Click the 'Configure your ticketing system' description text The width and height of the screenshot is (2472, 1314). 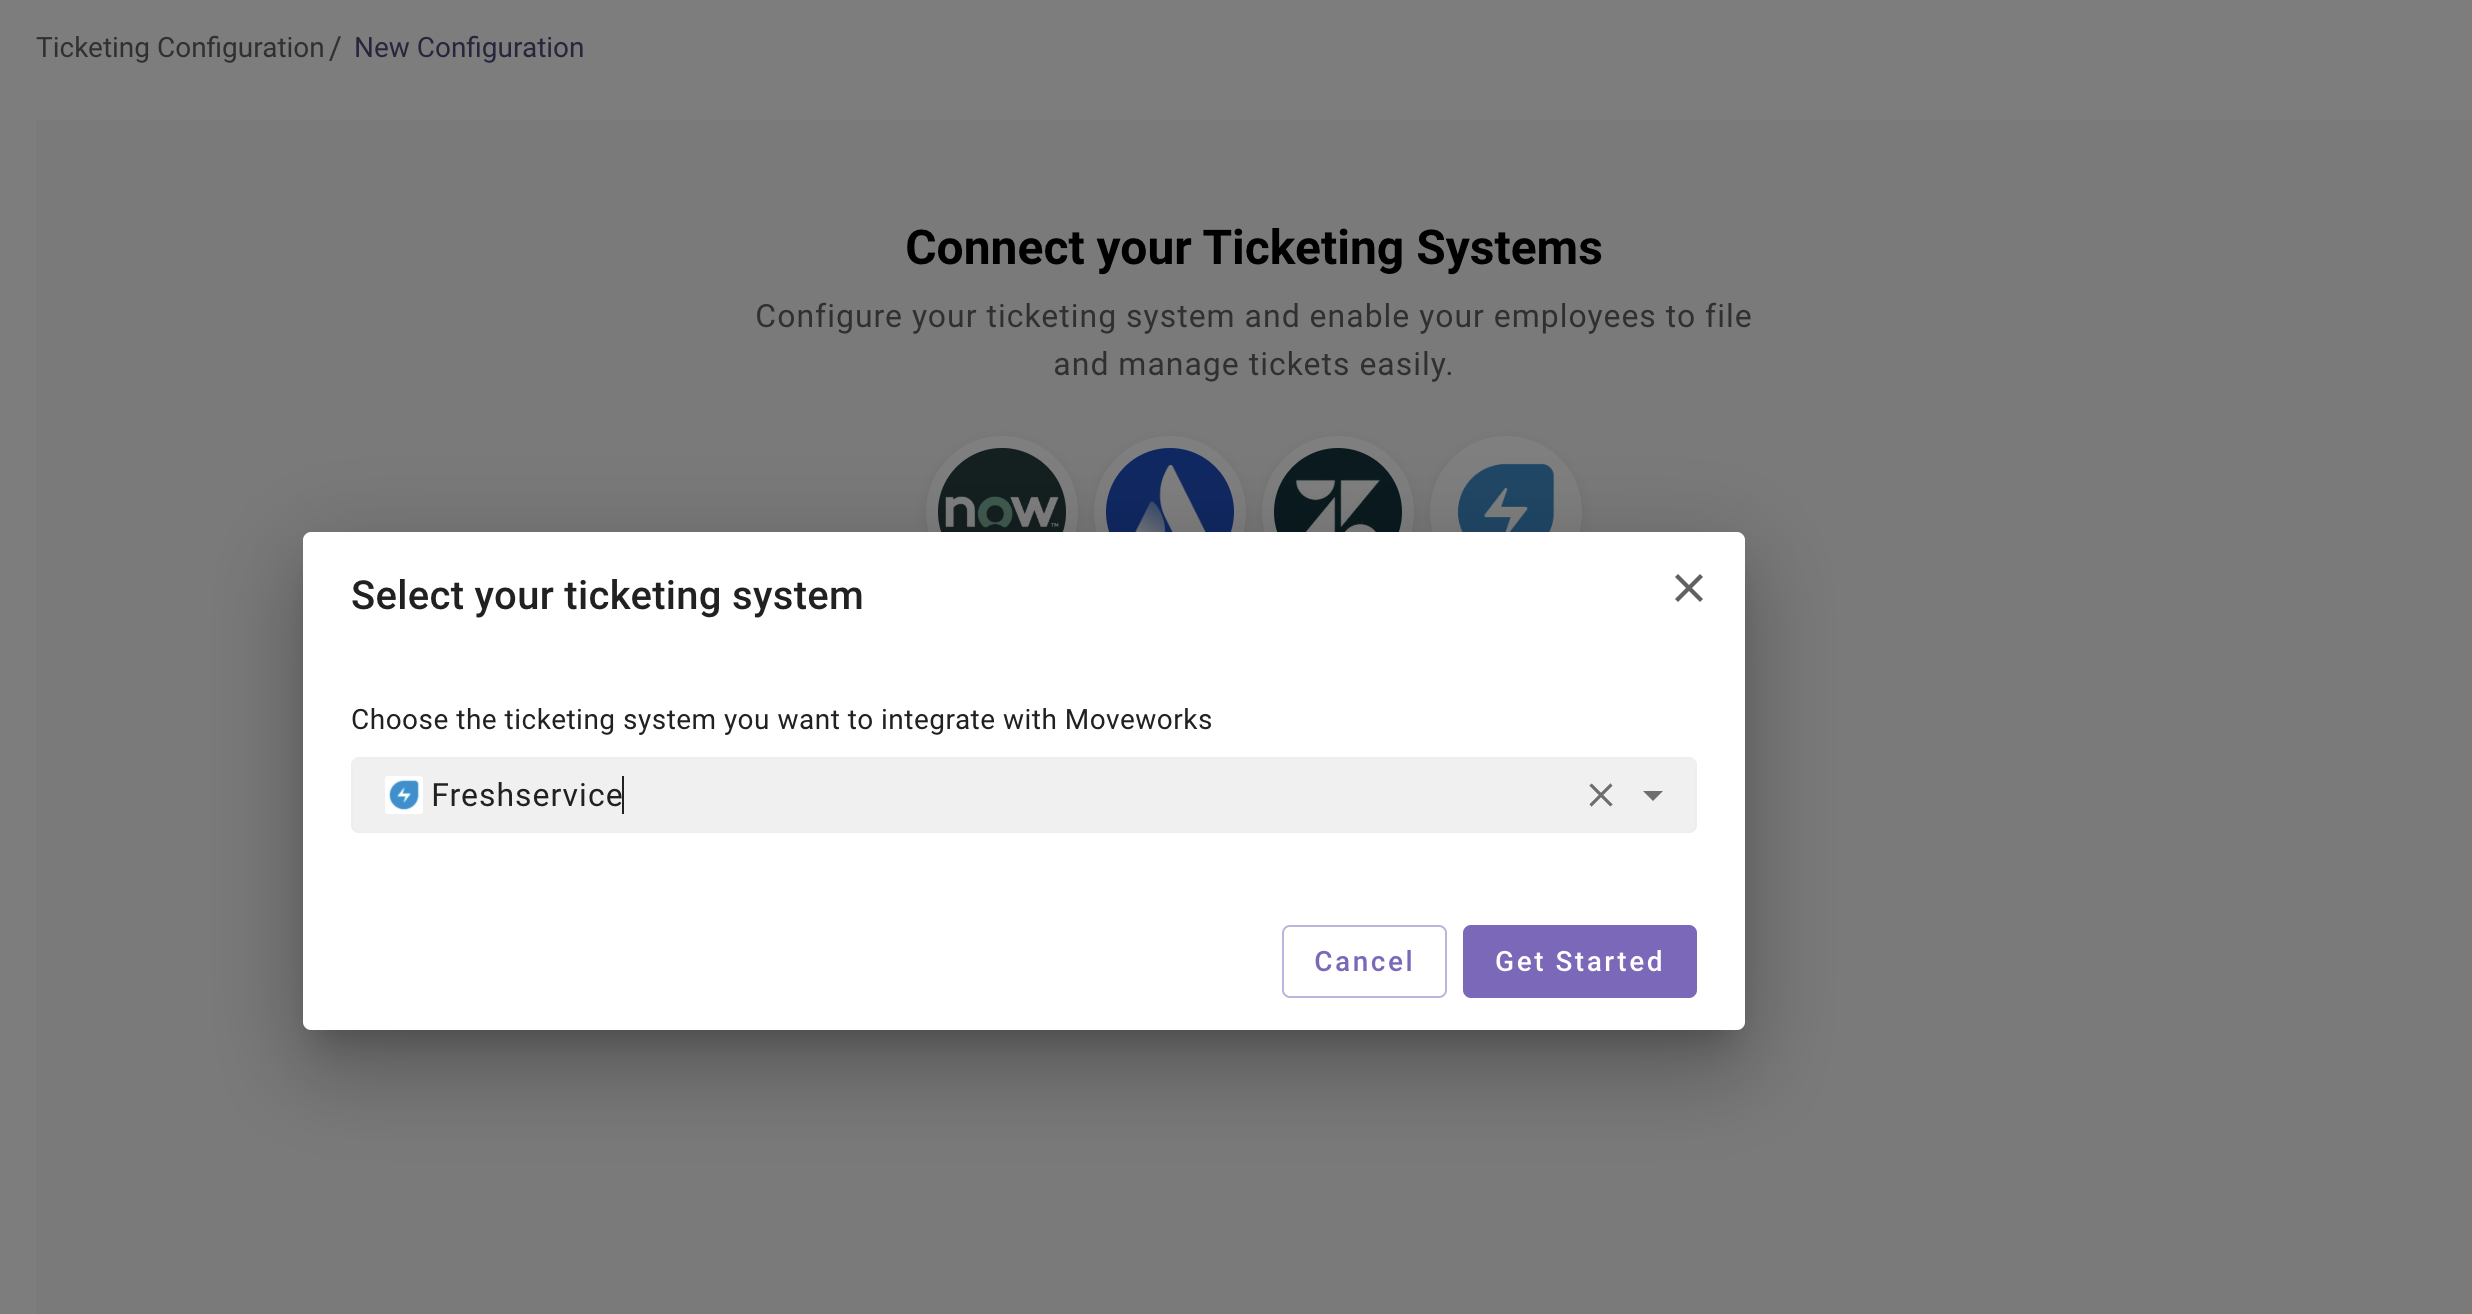click(x=1252, y=316)
